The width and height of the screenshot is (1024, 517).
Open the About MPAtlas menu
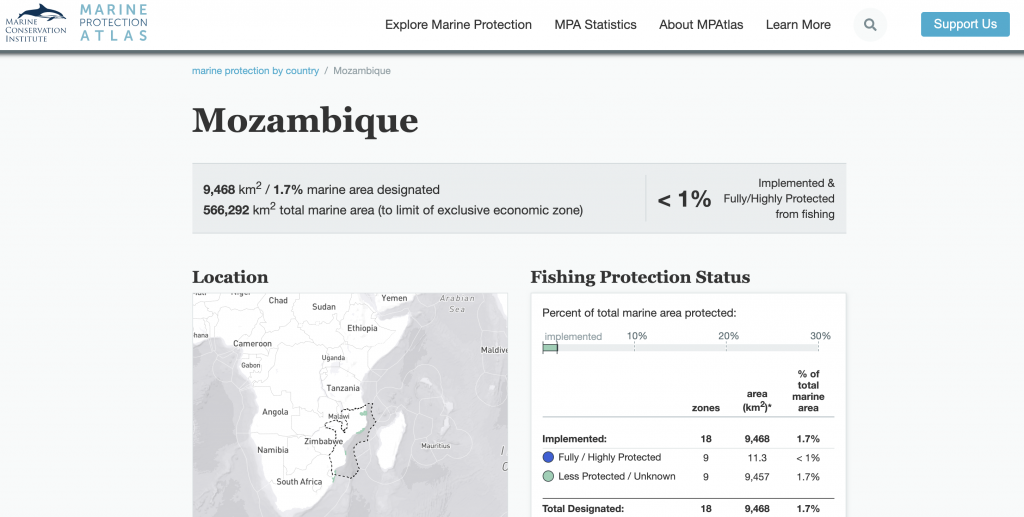coord(701,25)
